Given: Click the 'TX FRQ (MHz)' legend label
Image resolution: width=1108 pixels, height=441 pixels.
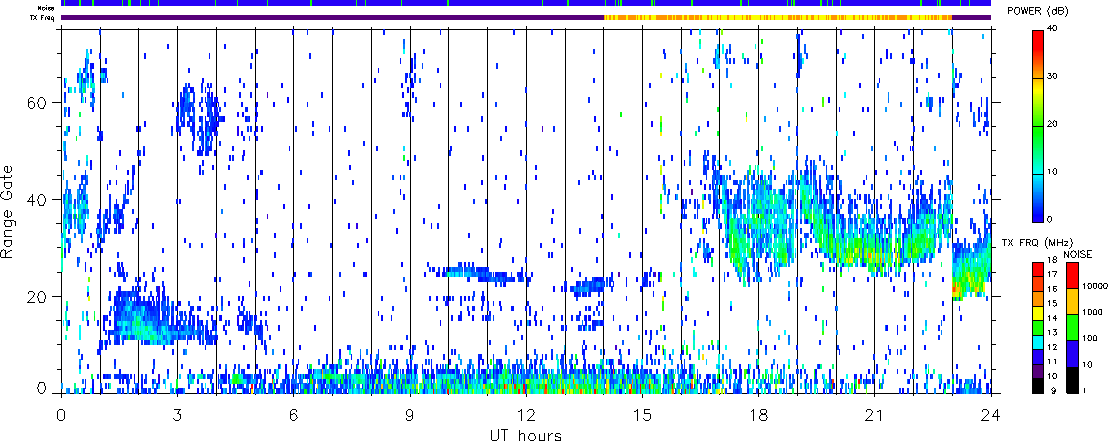Looking at the screenshot, I should [1035, 243].
